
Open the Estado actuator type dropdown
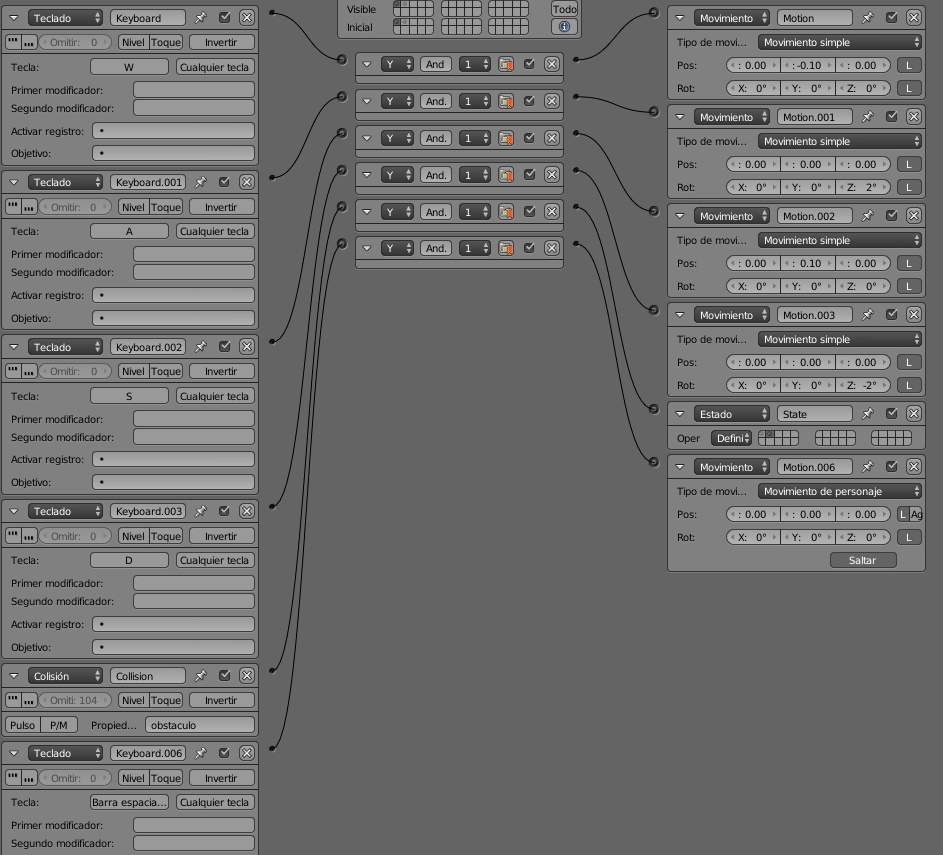click(731, 414)
